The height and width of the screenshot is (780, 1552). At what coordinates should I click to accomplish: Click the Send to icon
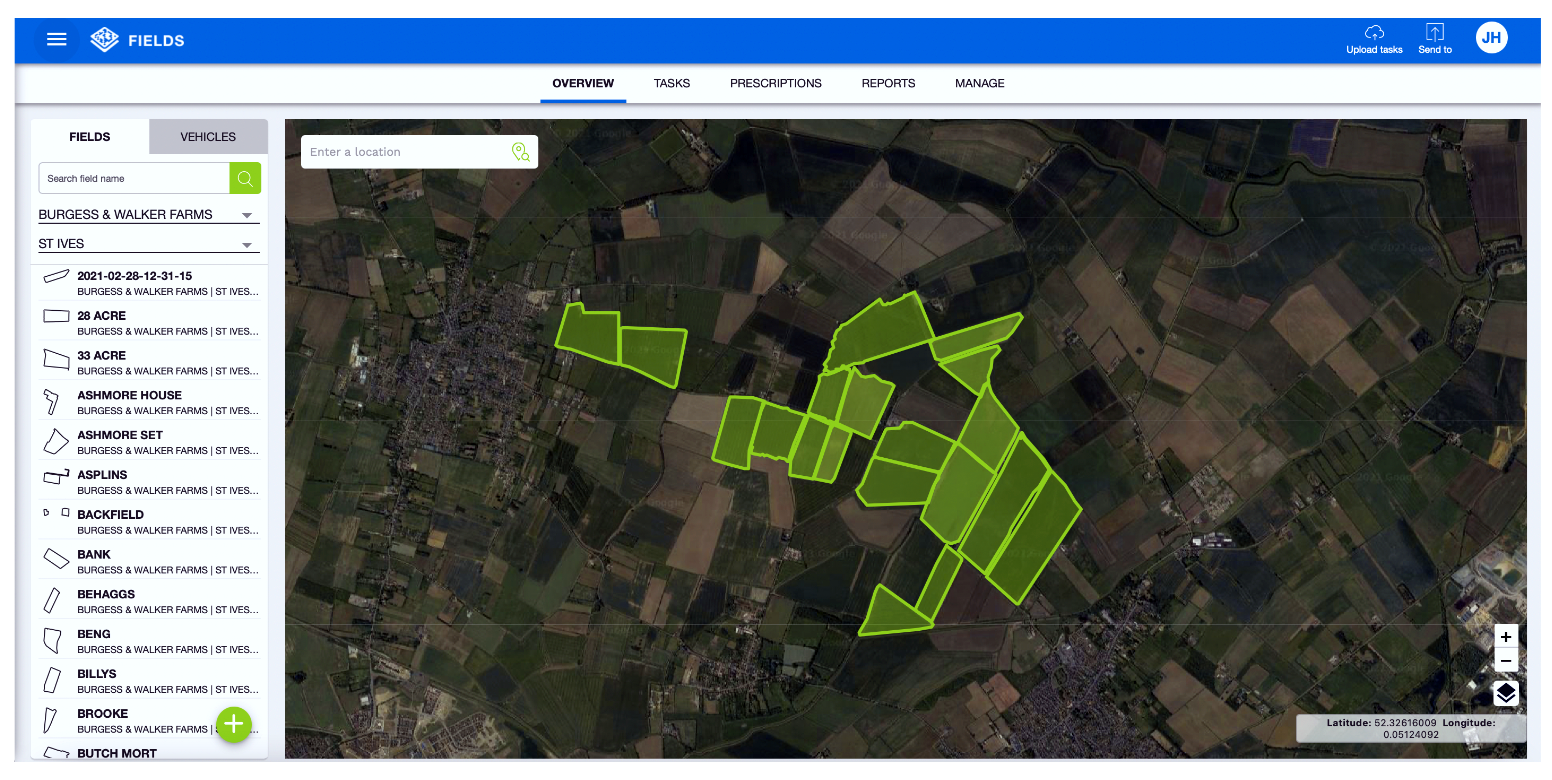pos(1435,33)
